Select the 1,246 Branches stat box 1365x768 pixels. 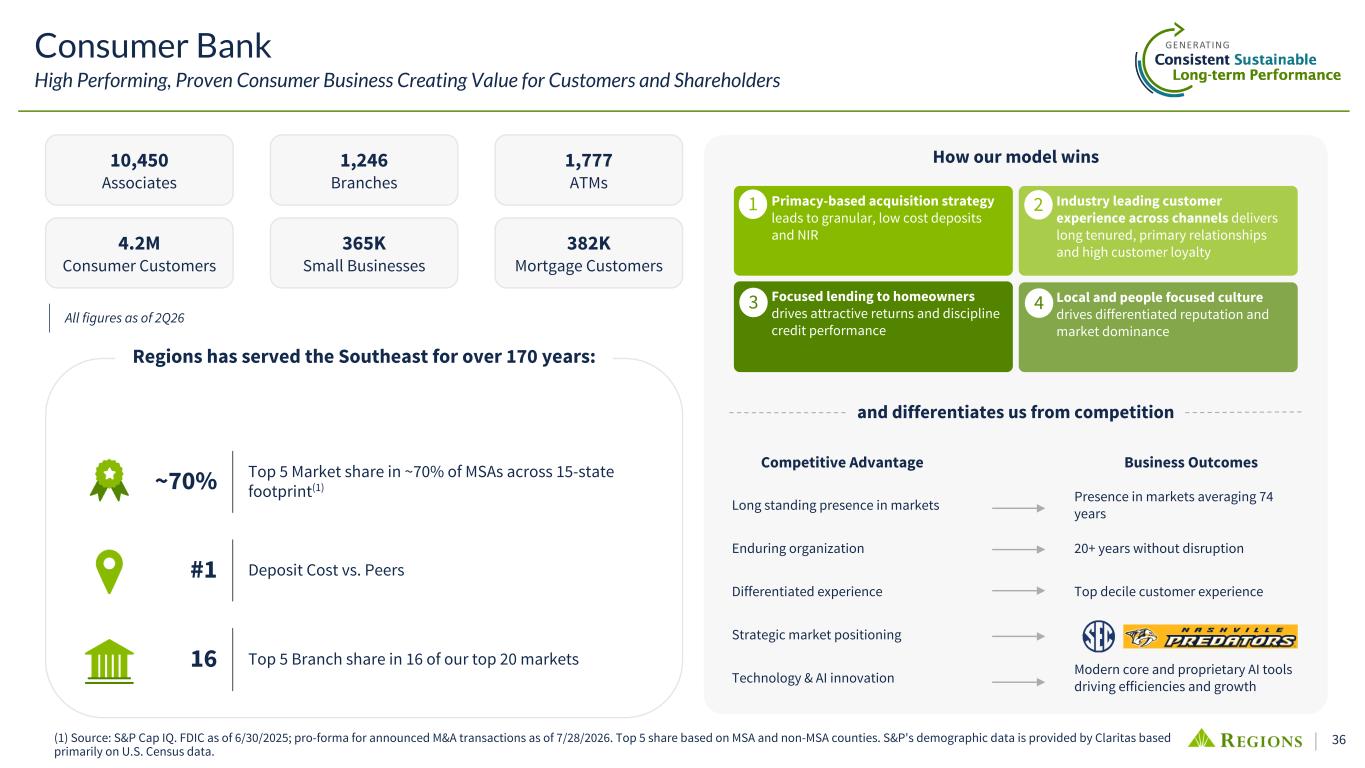point(364,170)
